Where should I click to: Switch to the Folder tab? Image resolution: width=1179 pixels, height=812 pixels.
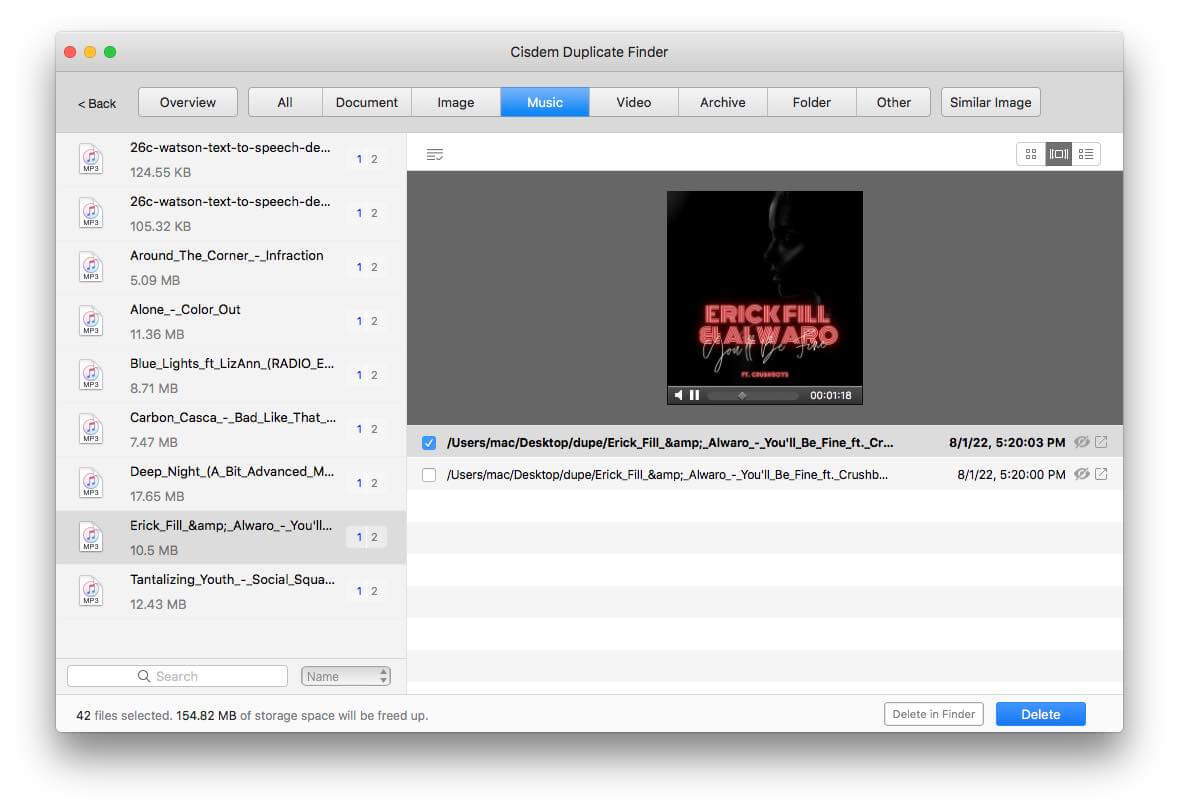coord(811,102)
